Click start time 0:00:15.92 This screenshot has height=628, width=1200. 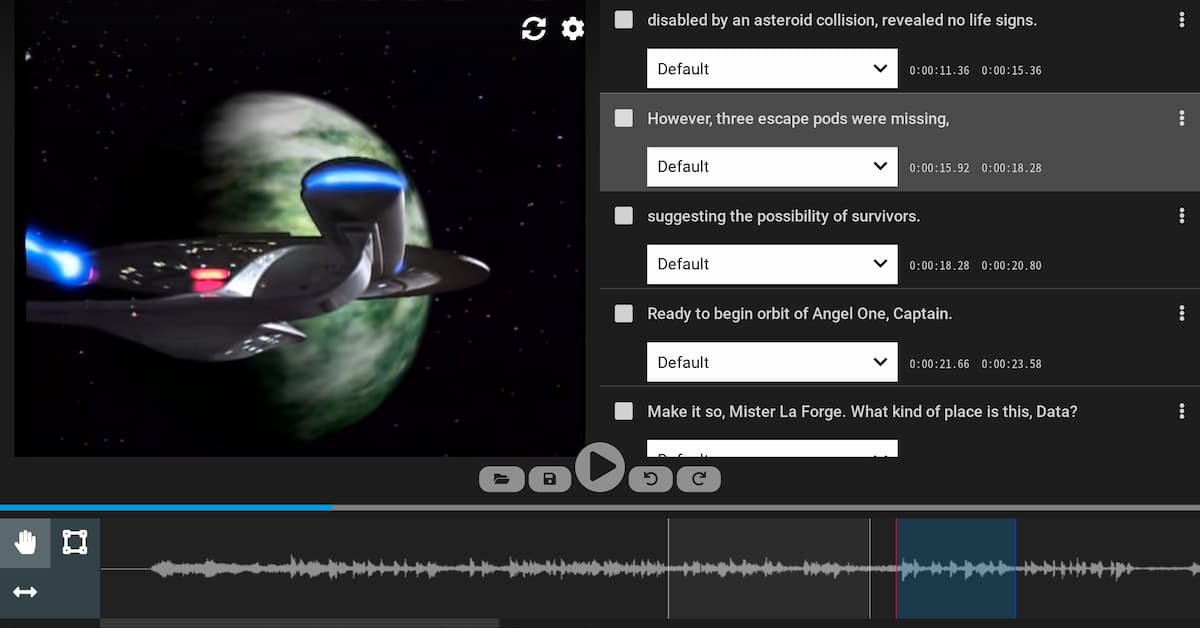[x=939, y=168]
